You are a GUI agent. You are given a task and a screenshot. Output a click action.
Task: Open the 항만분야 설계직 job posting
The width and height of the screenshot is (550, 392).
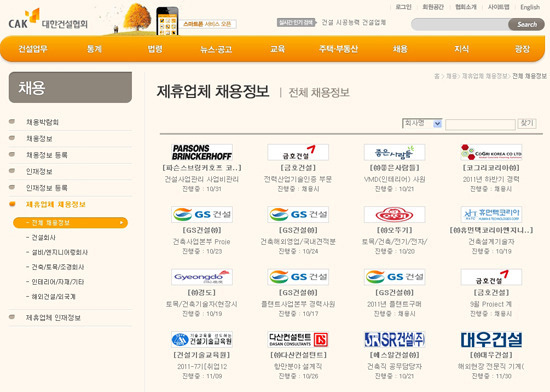298,366
